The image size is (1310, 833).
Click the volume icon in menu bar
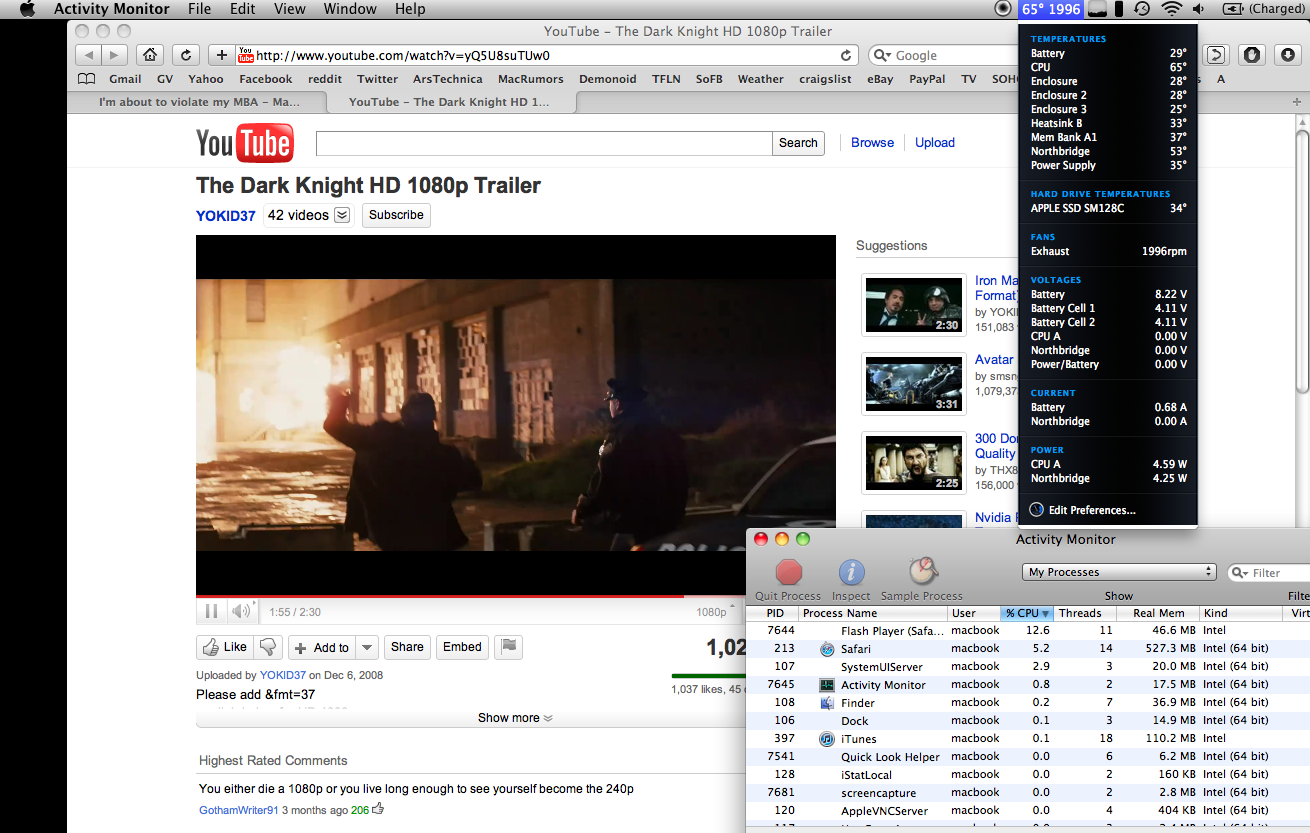pos(1198,9)
